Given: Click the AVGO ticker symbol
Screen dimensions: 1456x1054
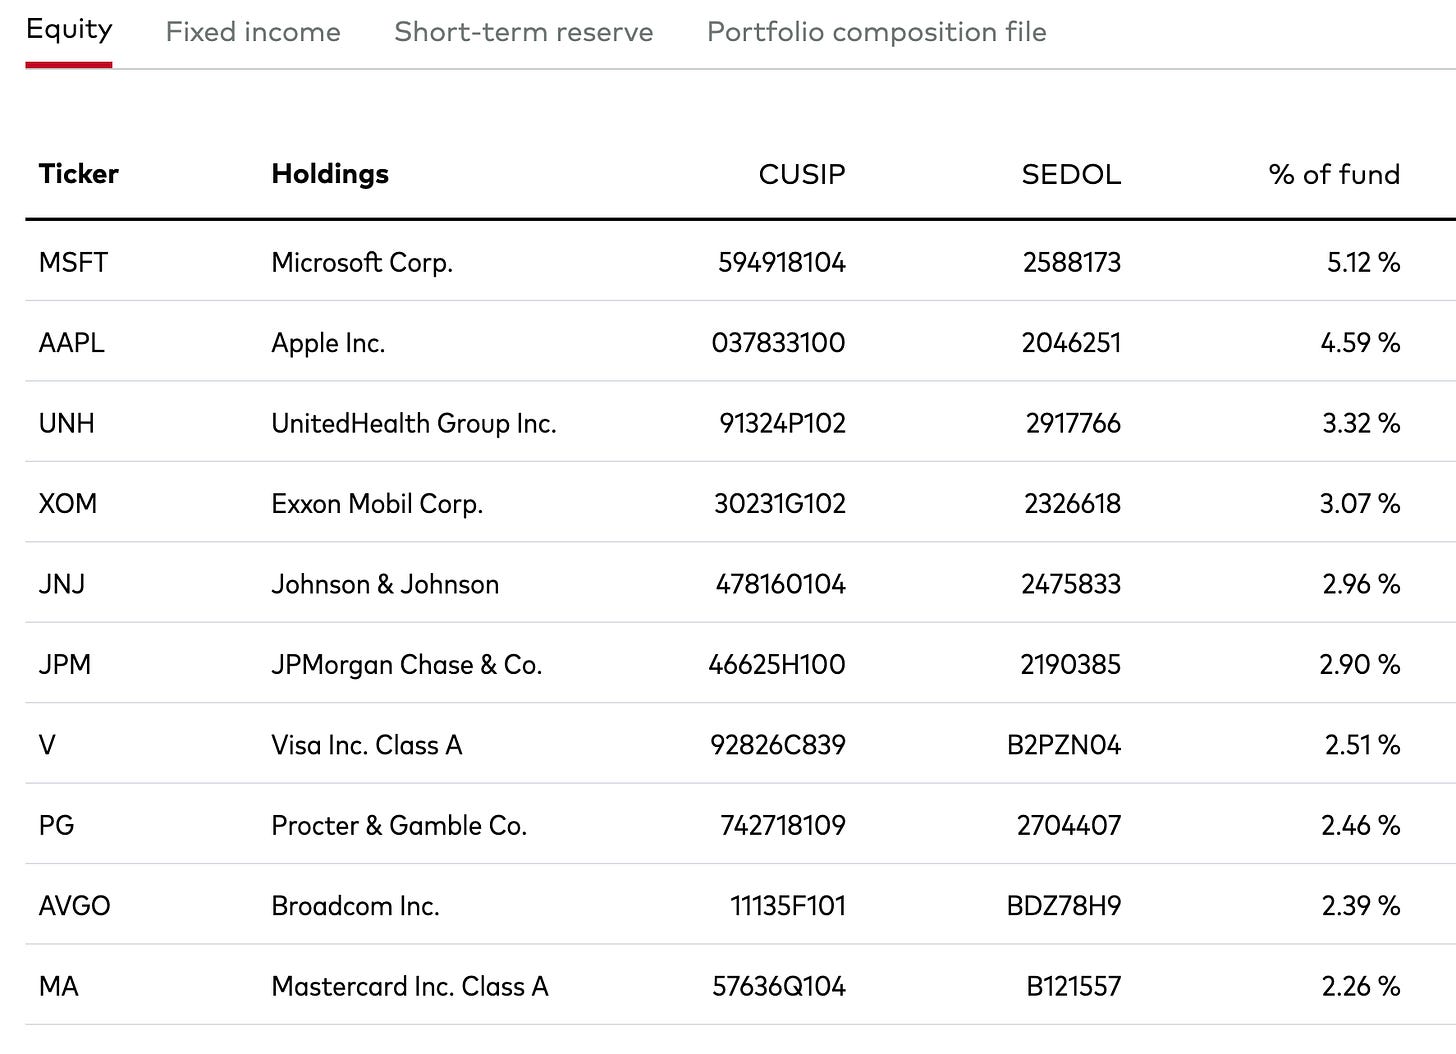Looking at the screenshot, I should coord(74,906).
